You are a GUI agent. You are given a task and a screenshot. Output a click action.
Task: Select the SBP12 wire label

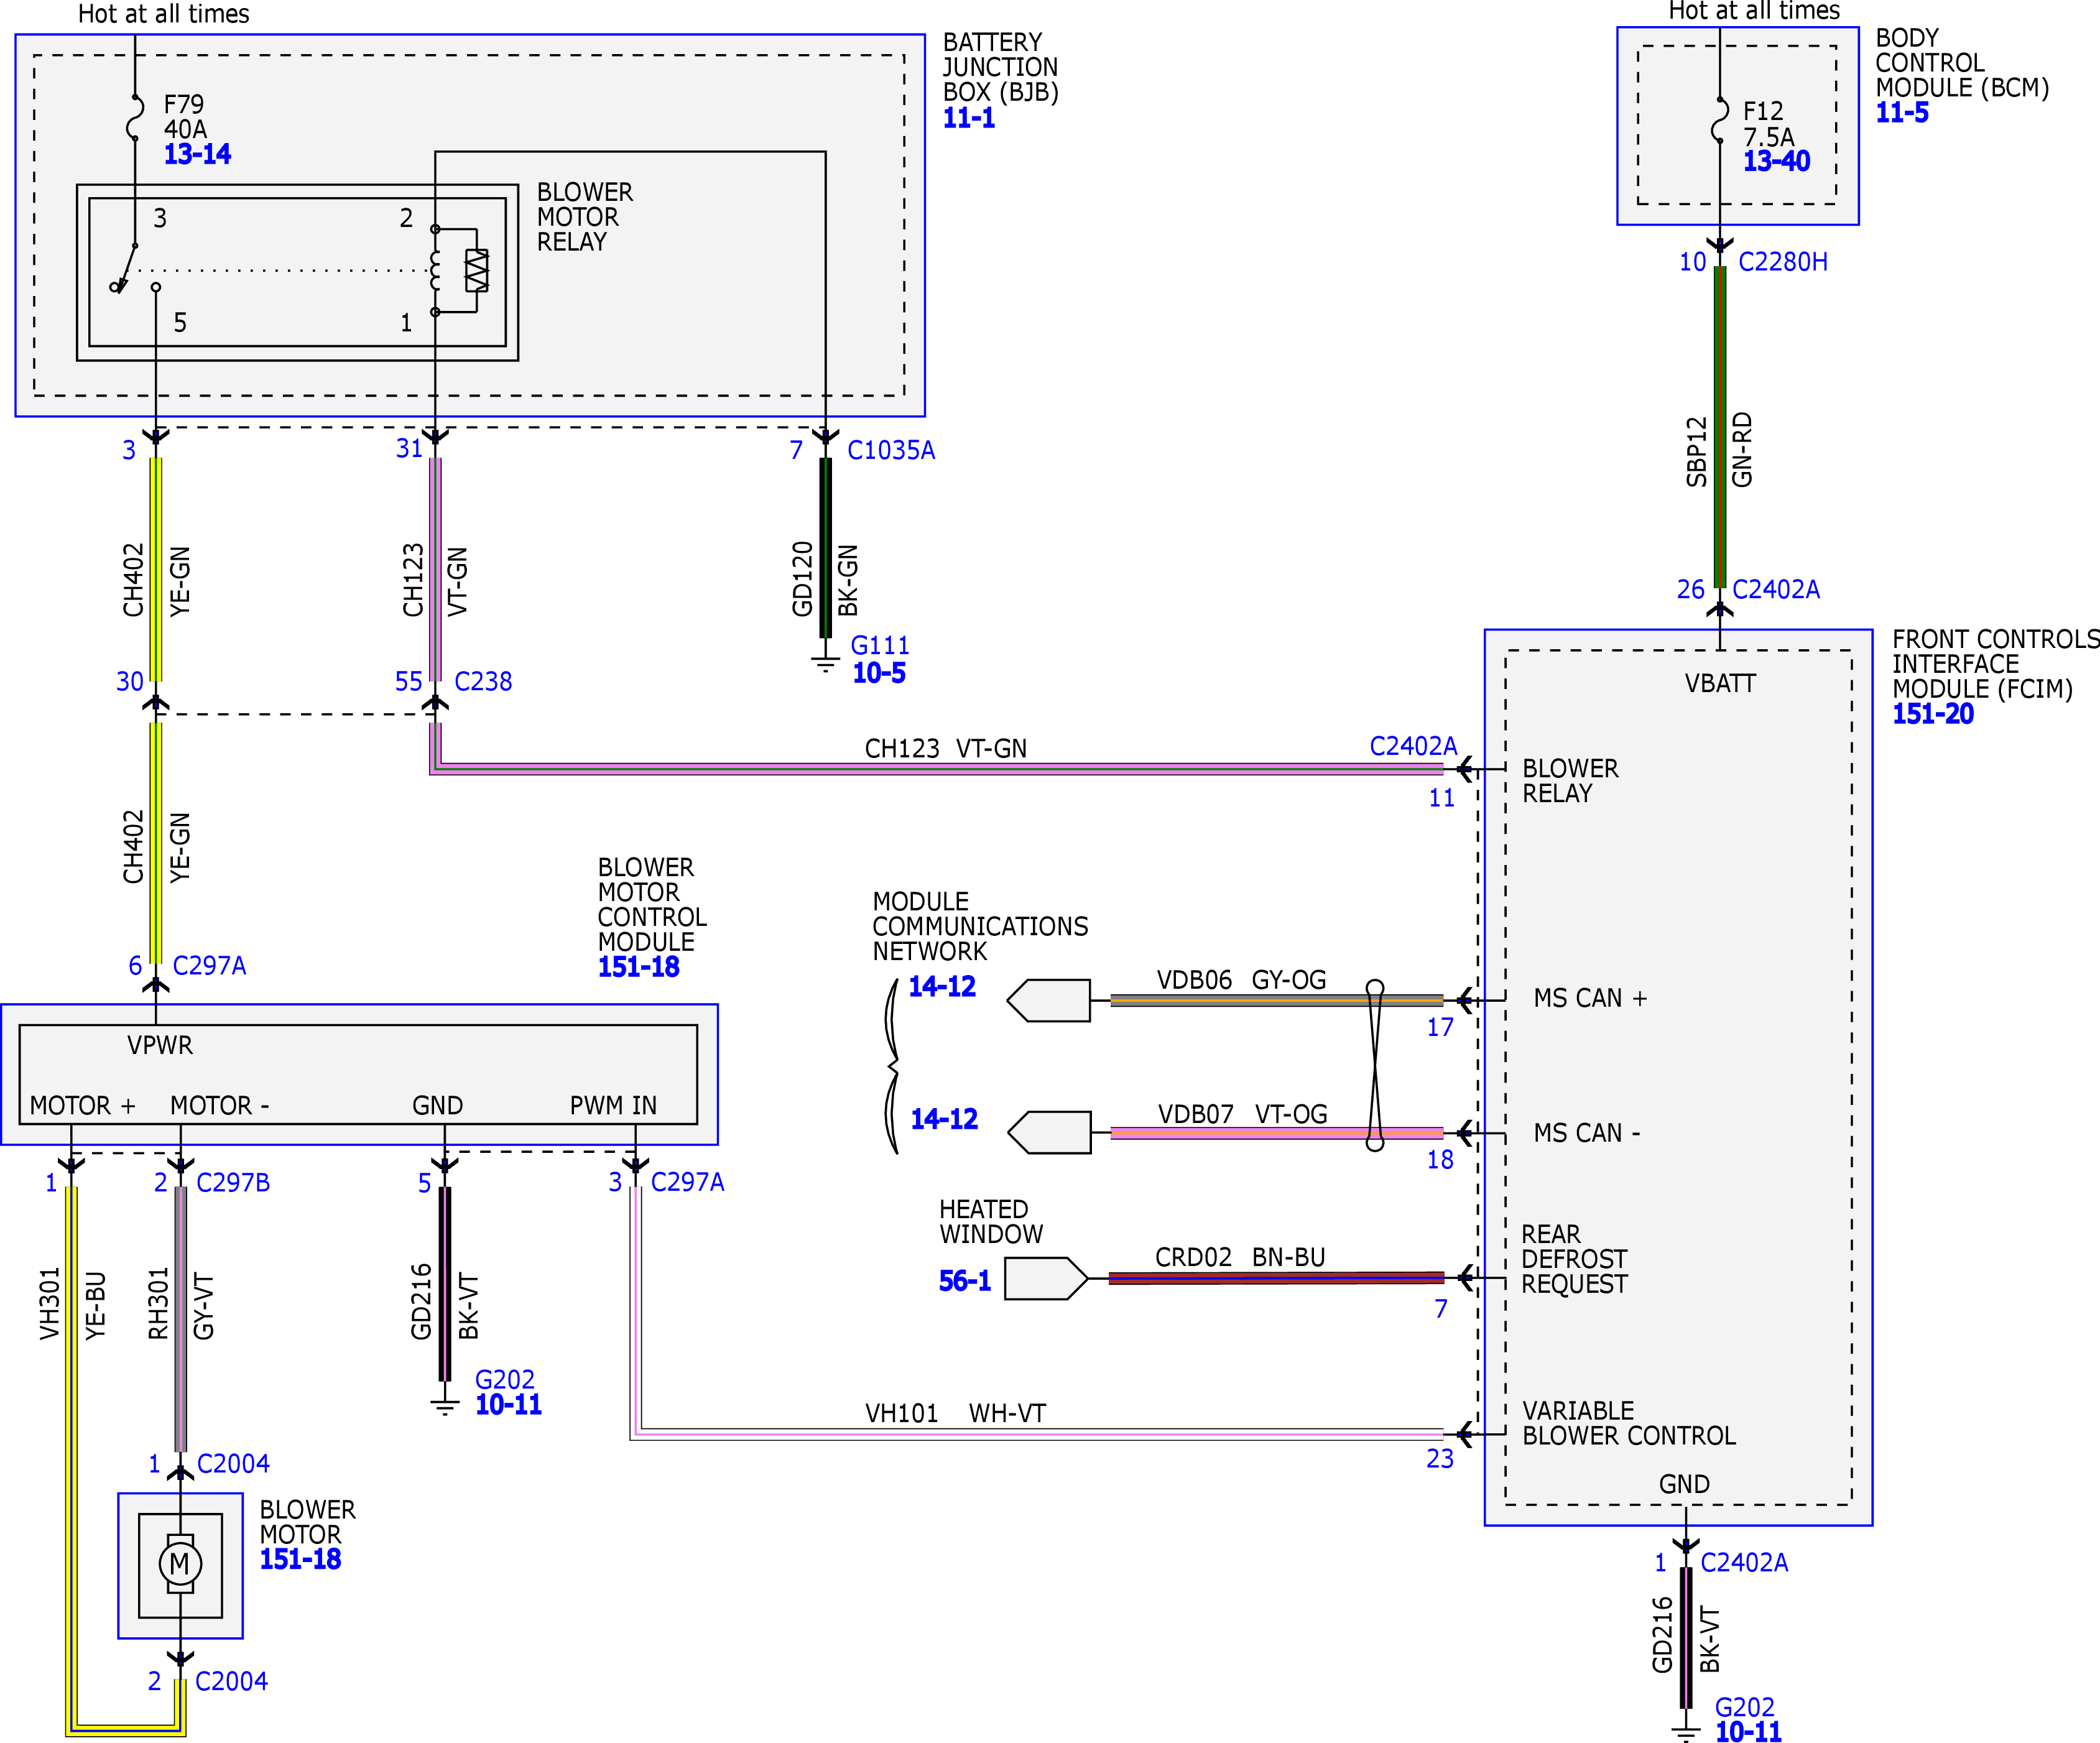[1697, 451]
